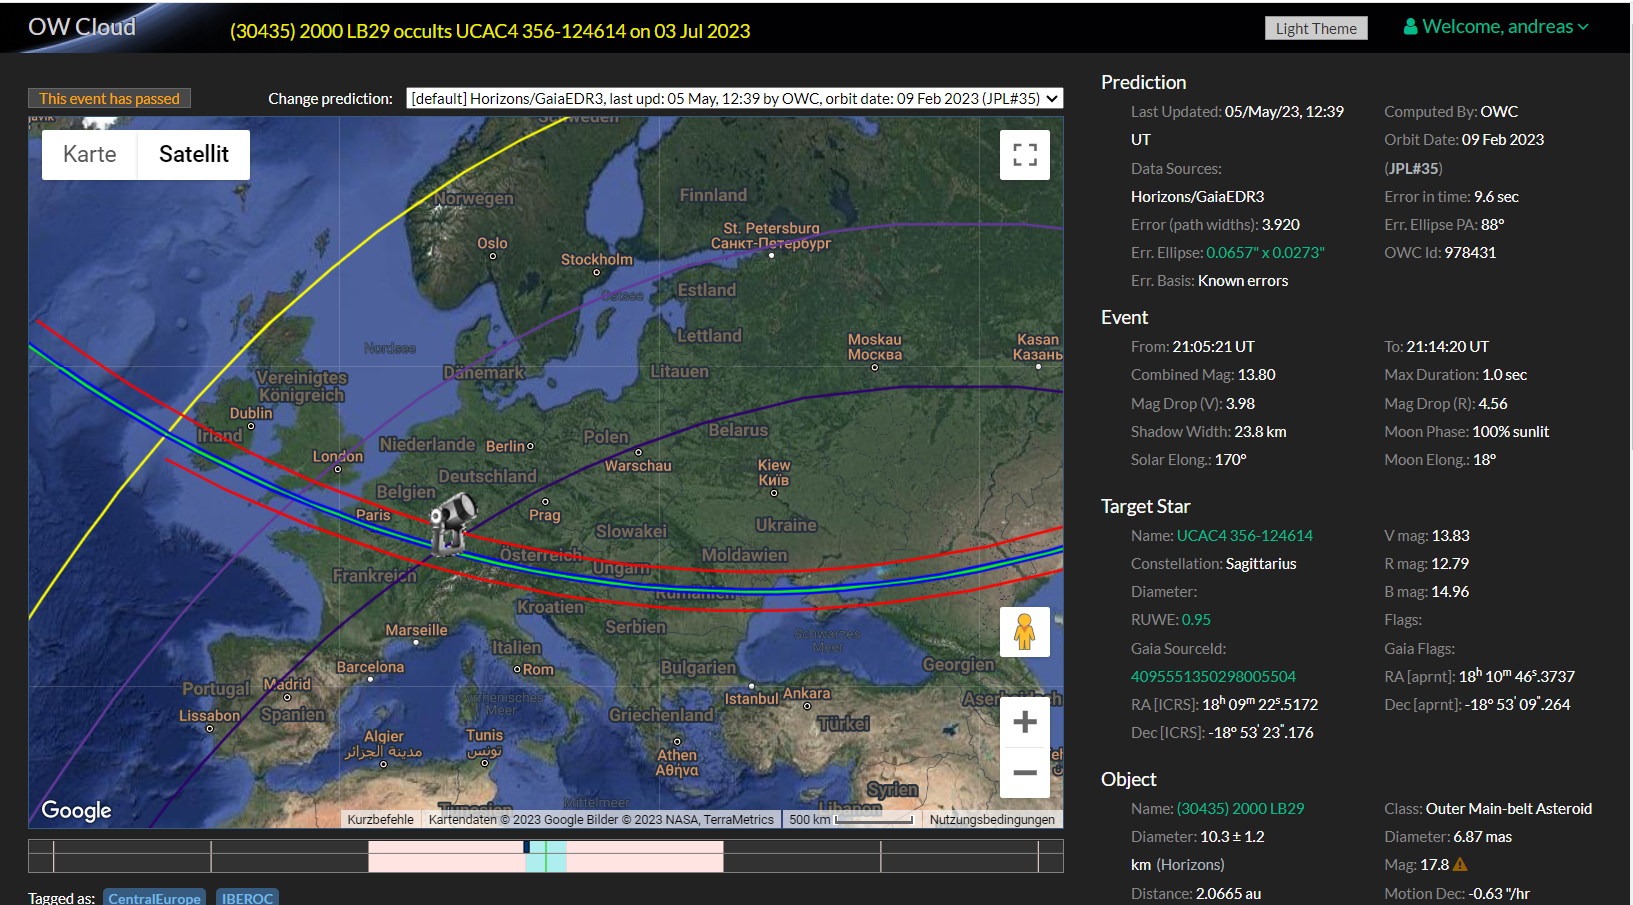Select the IBEROC tag
This screenshot has width=1633, height=905.
click(247, 897)
